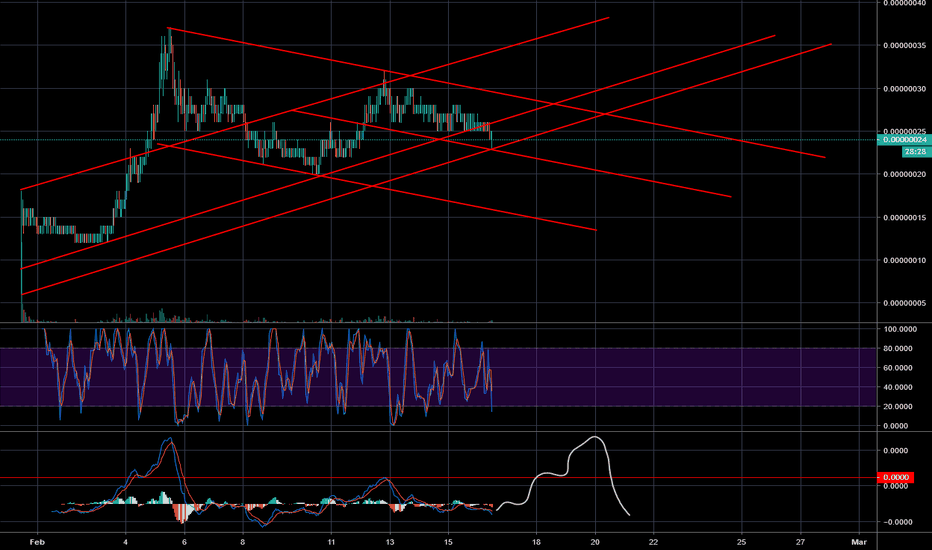The image size is (932, 550).
Task: Click date 6 on the time axis
Action: coord(184,542)
